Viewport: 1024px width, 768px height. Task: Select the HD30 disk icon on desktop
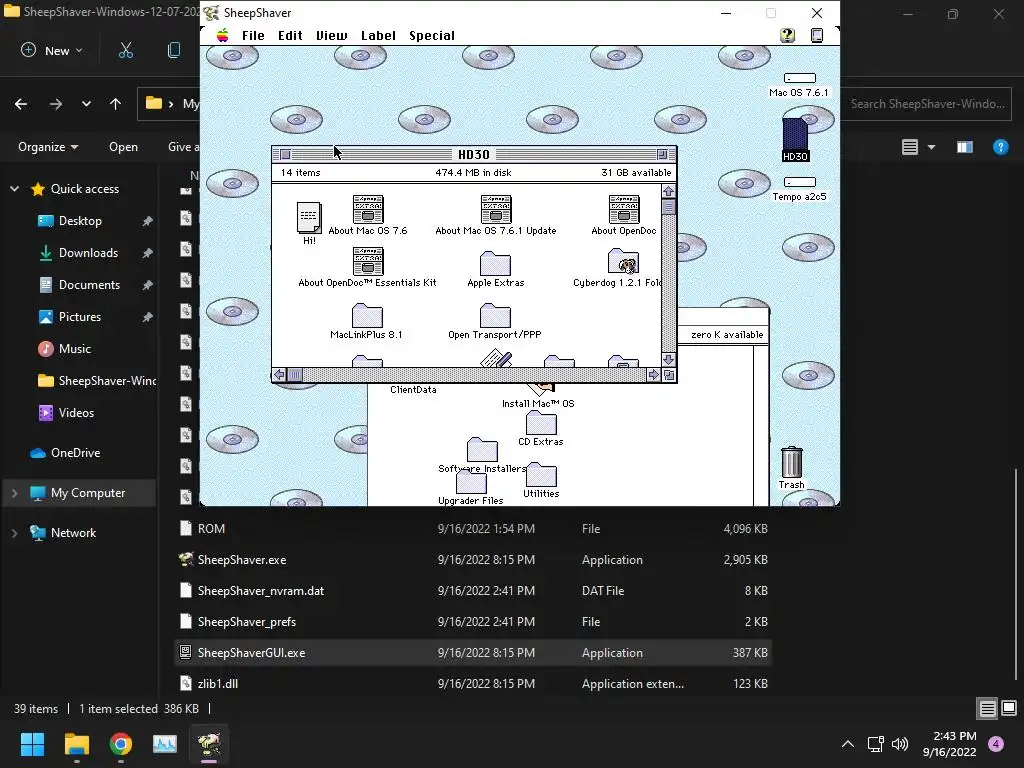tap(795, 134)
